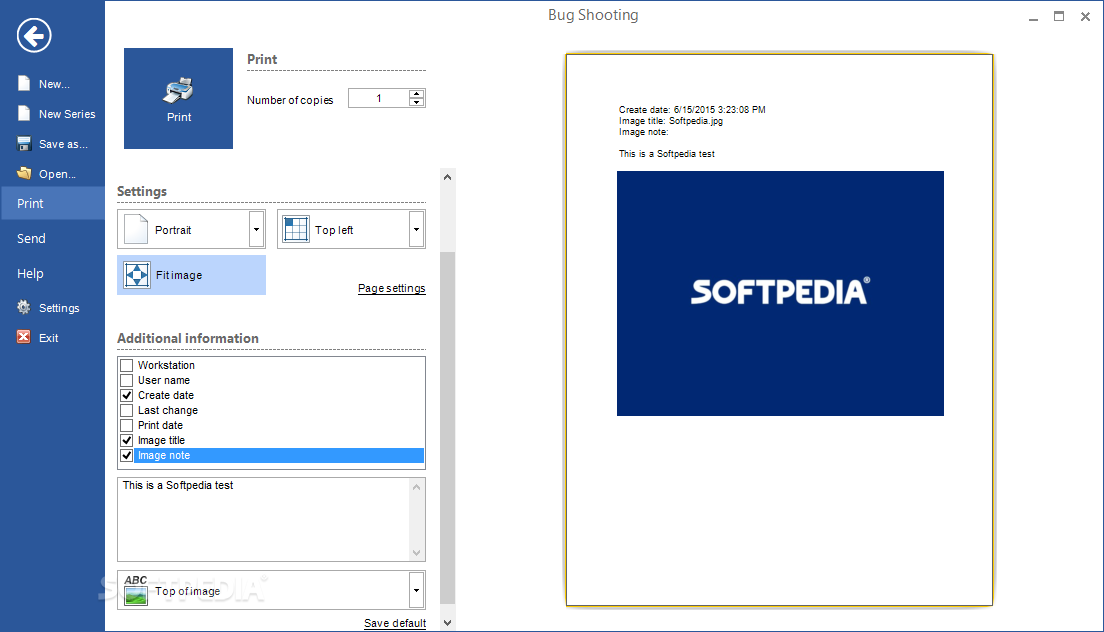
Task: Open the Top left position dropdown arrow
Action: coord(416,229)
